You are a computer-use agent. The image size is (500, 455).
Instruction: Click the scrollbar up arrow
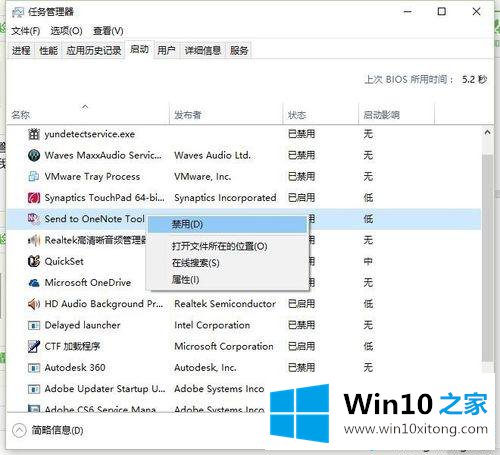[x=487, y=133]
